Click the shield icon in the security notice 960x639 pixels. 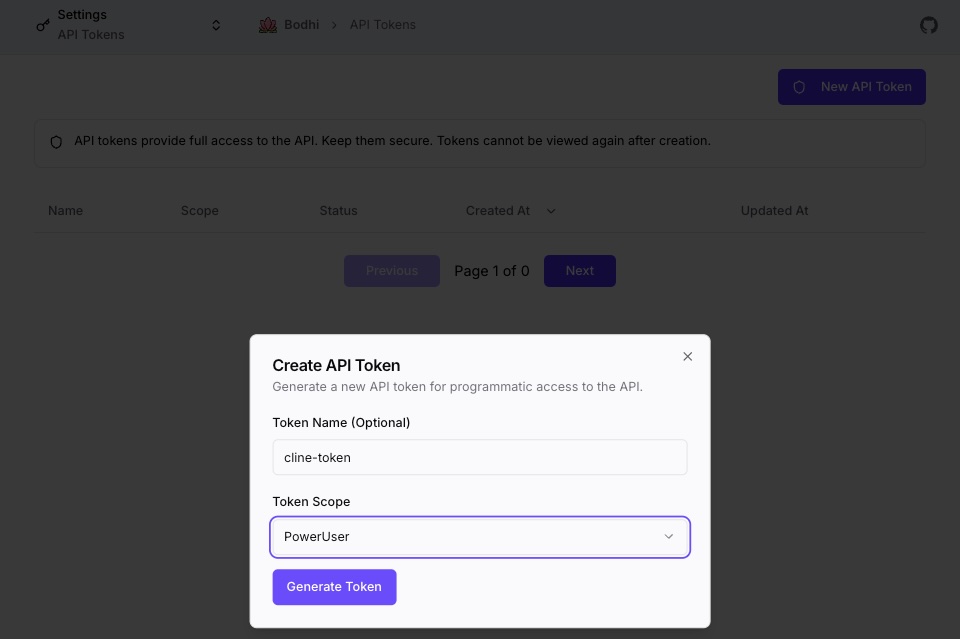coord(56,141)
